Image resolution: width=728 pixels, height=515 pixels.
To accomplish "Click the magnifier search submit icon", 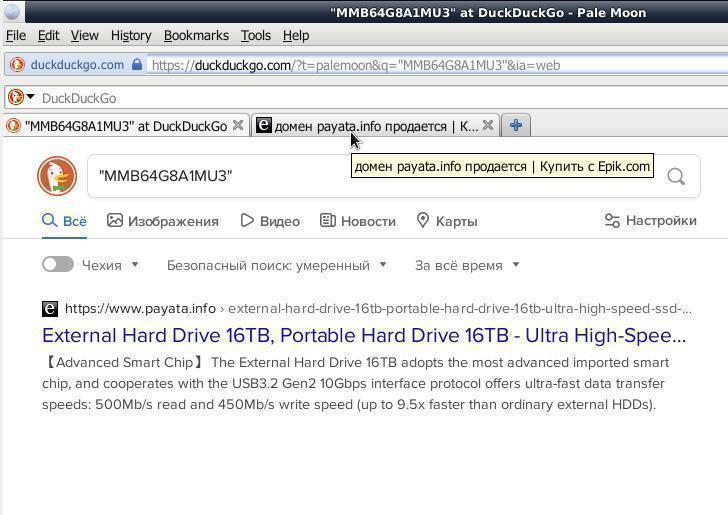I will 676,176.
